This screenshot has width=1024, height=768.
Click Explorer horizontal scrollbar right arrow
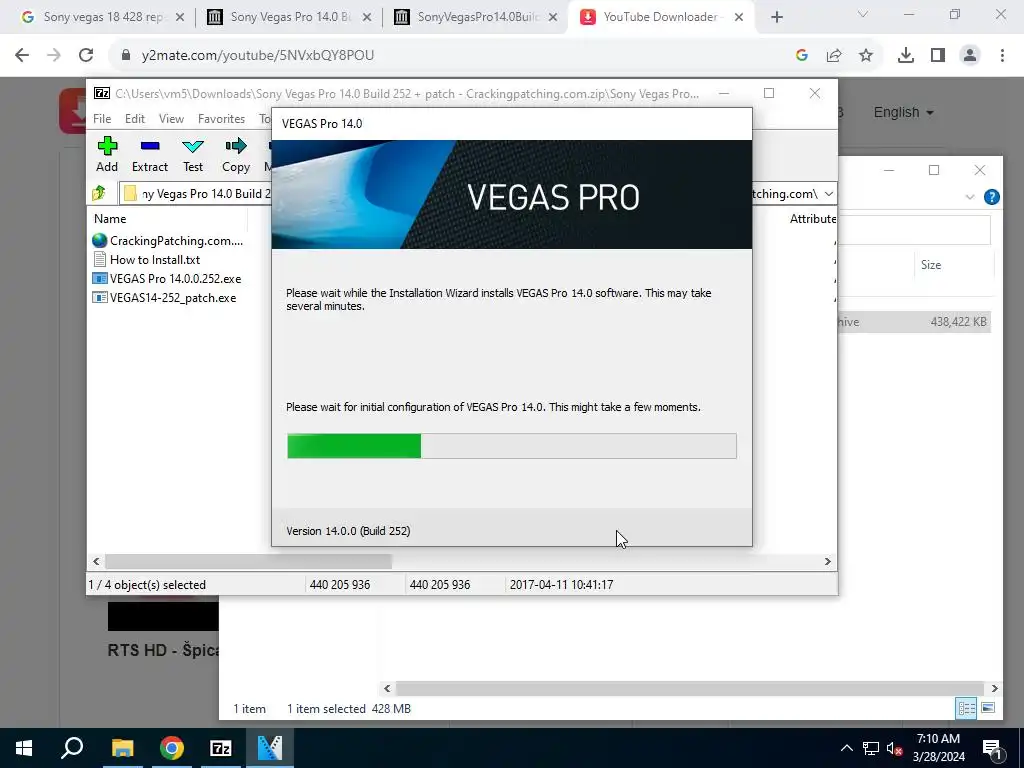[x=994, y=688]
